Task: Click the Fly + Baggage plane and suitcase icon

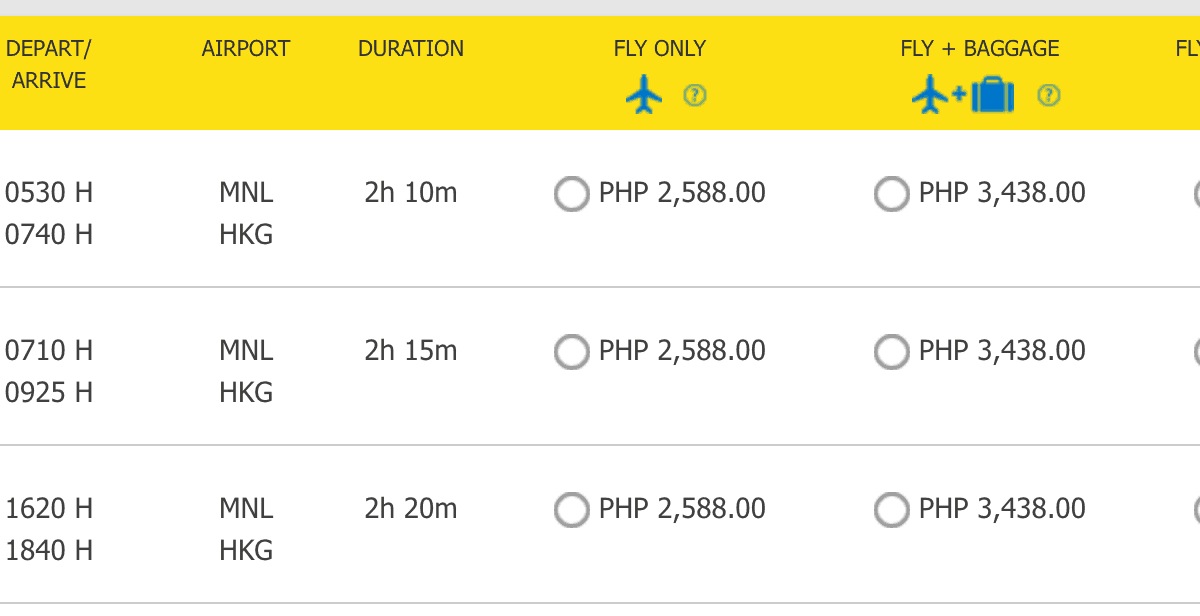Action: [x=963, y=96]
